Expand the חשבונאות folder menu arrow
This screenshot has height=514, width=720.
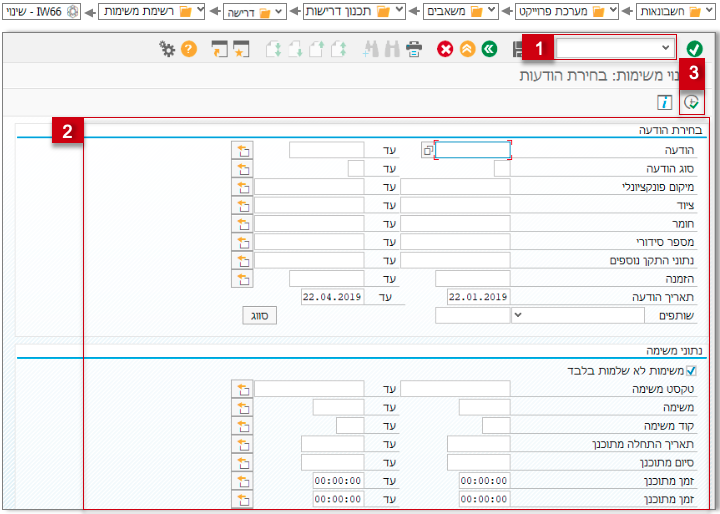point(709,11)
